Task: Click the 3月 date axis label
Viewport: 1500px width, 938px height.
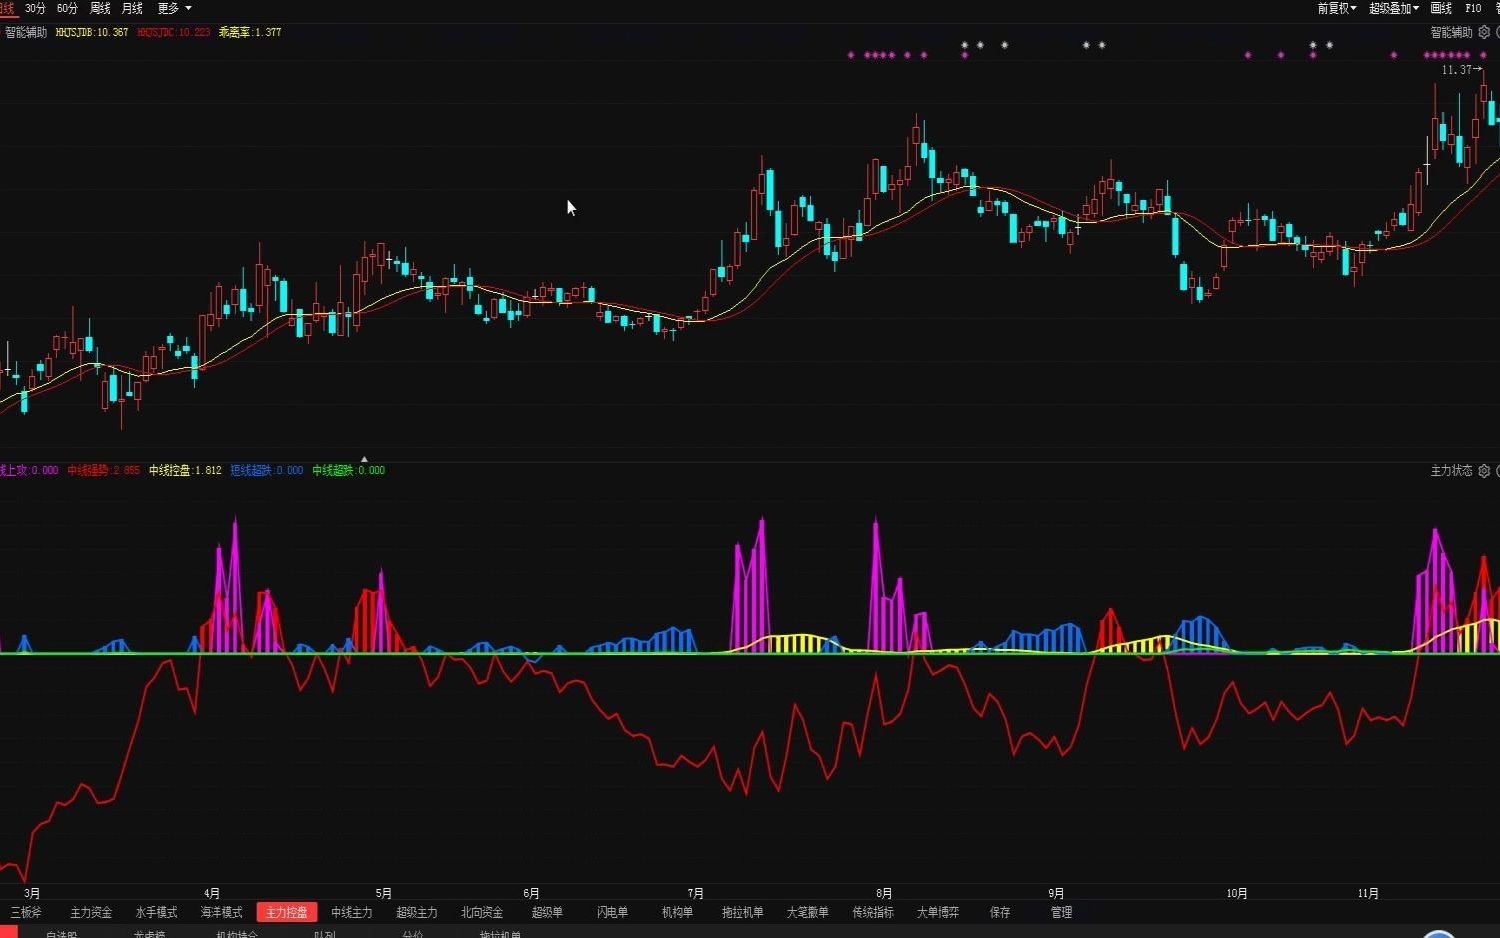Action: click(x=32, y=893)
